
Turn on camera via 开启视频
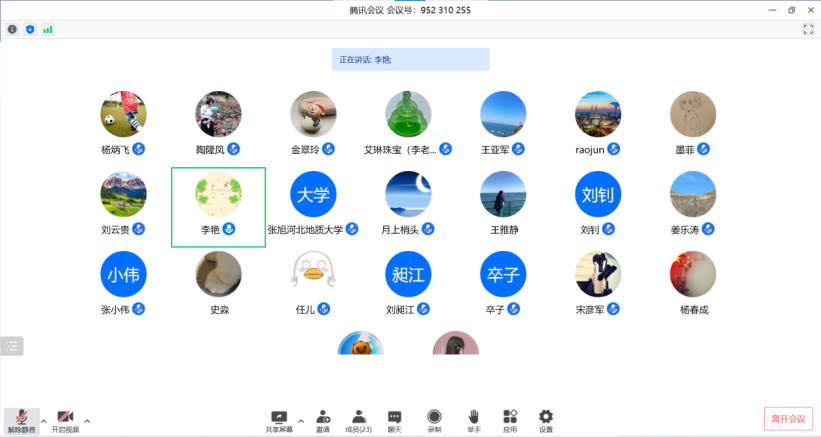point(65,419)
